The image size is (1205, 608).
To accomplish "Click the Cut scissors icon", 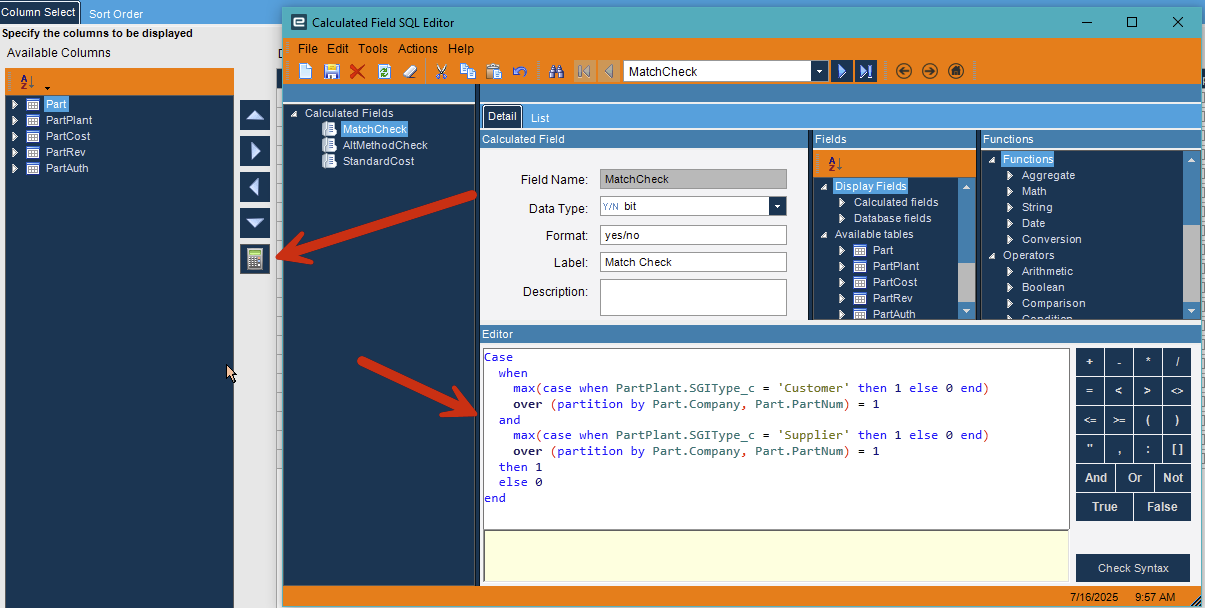I will pos(441,71).
